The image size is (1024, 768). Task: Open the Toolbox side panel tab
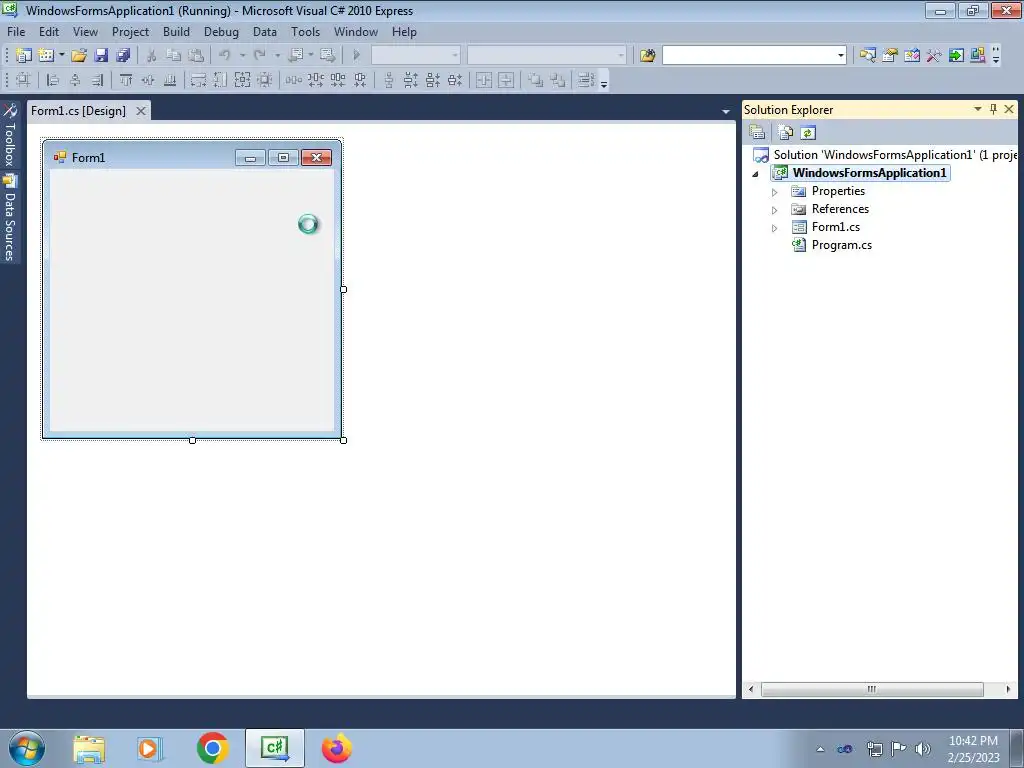10,136
